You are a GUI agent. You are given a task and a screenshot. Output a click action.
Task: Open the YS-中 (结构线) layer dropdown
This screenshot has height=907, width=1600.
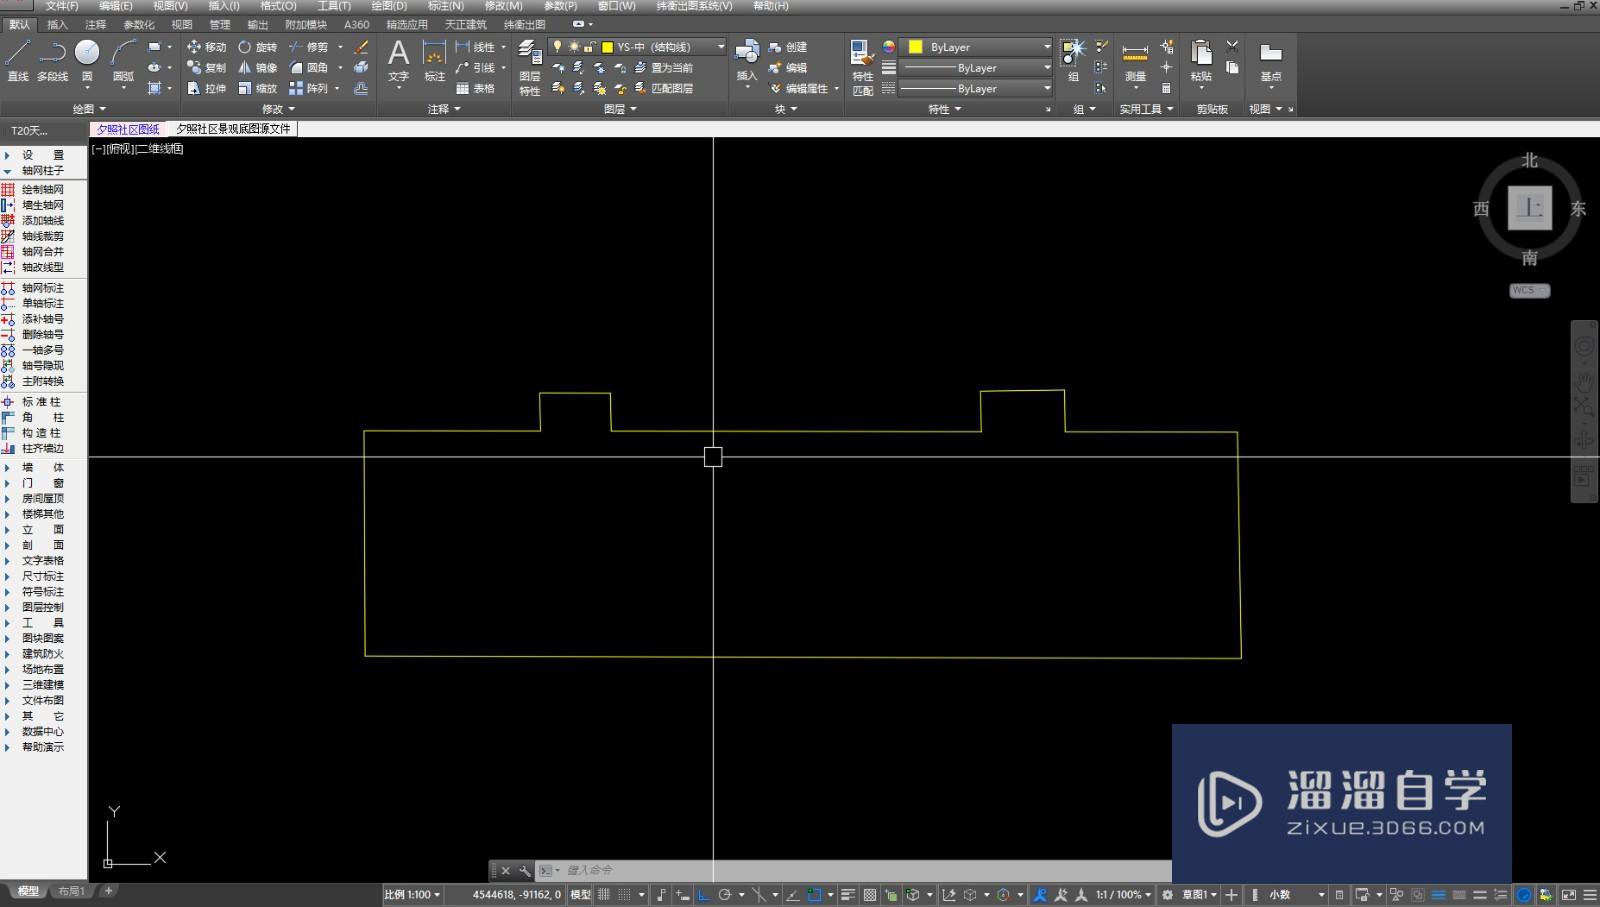(719, 46)
